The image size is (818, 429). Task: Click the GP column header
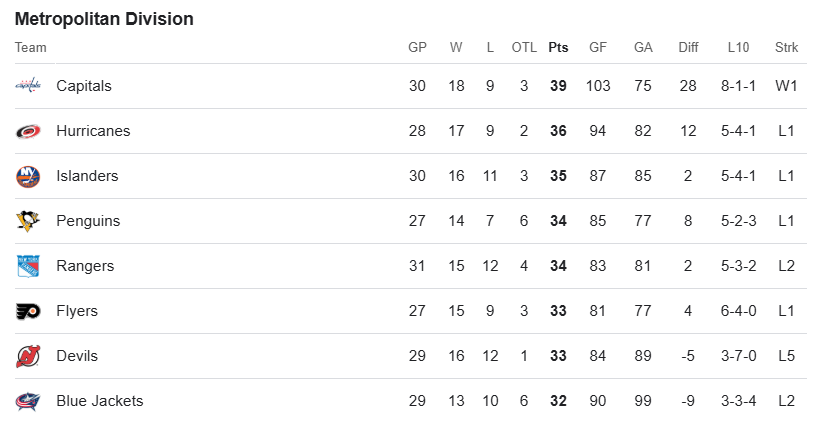click(417, 47)
